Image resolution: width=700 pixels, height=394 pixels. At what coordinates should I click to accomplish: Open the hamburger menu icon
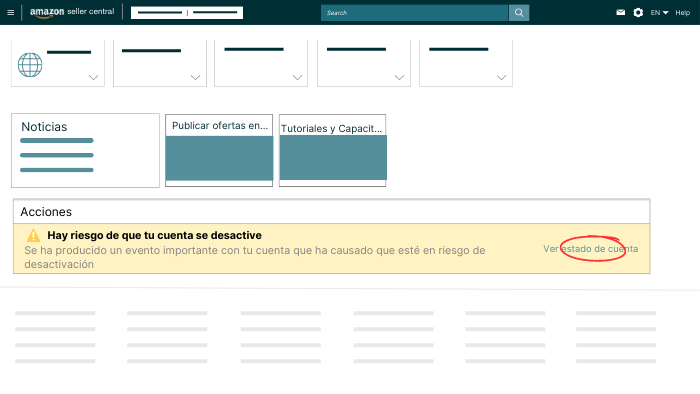pyautogui.click(x=11, y=12)
